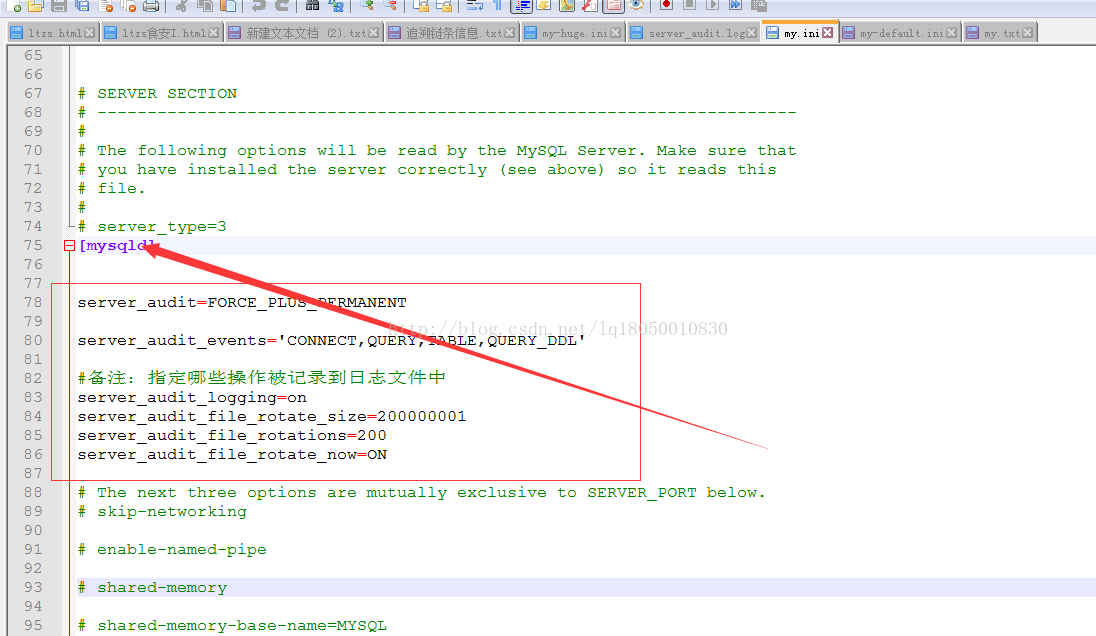Print the current document

tap(151, 6)
